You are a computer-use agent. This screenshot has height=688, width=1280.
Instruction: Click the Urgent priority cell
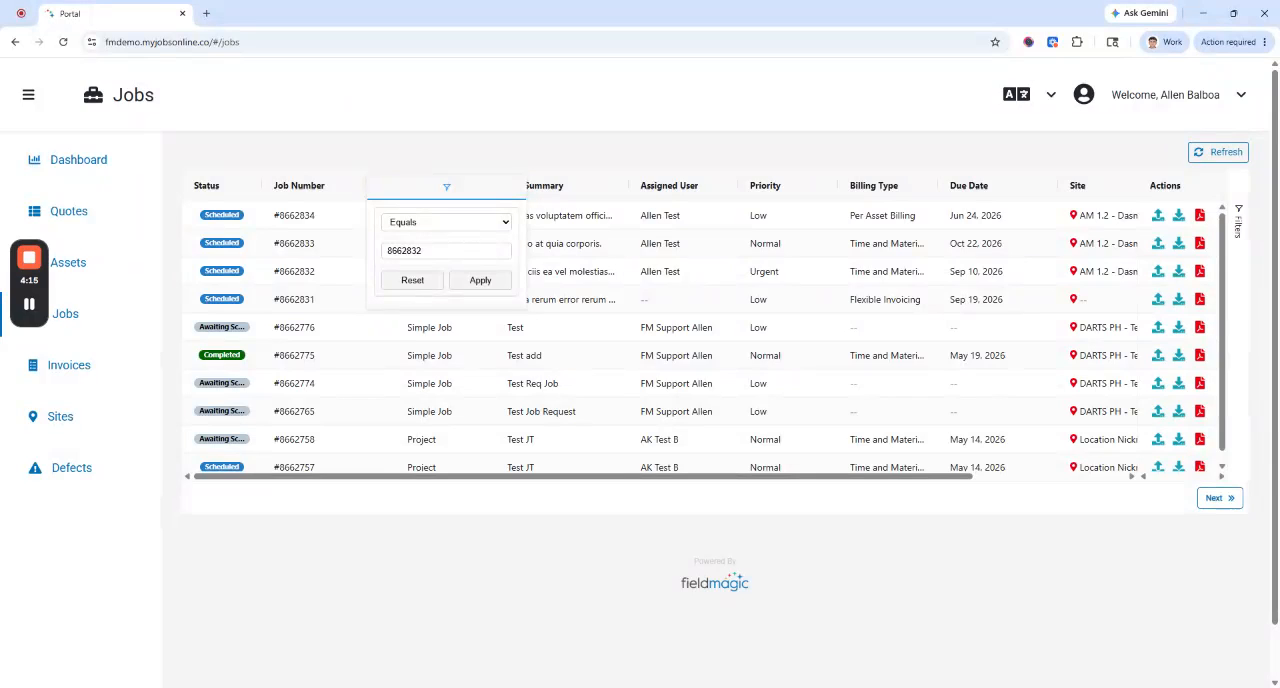click(x=764, y=271)
